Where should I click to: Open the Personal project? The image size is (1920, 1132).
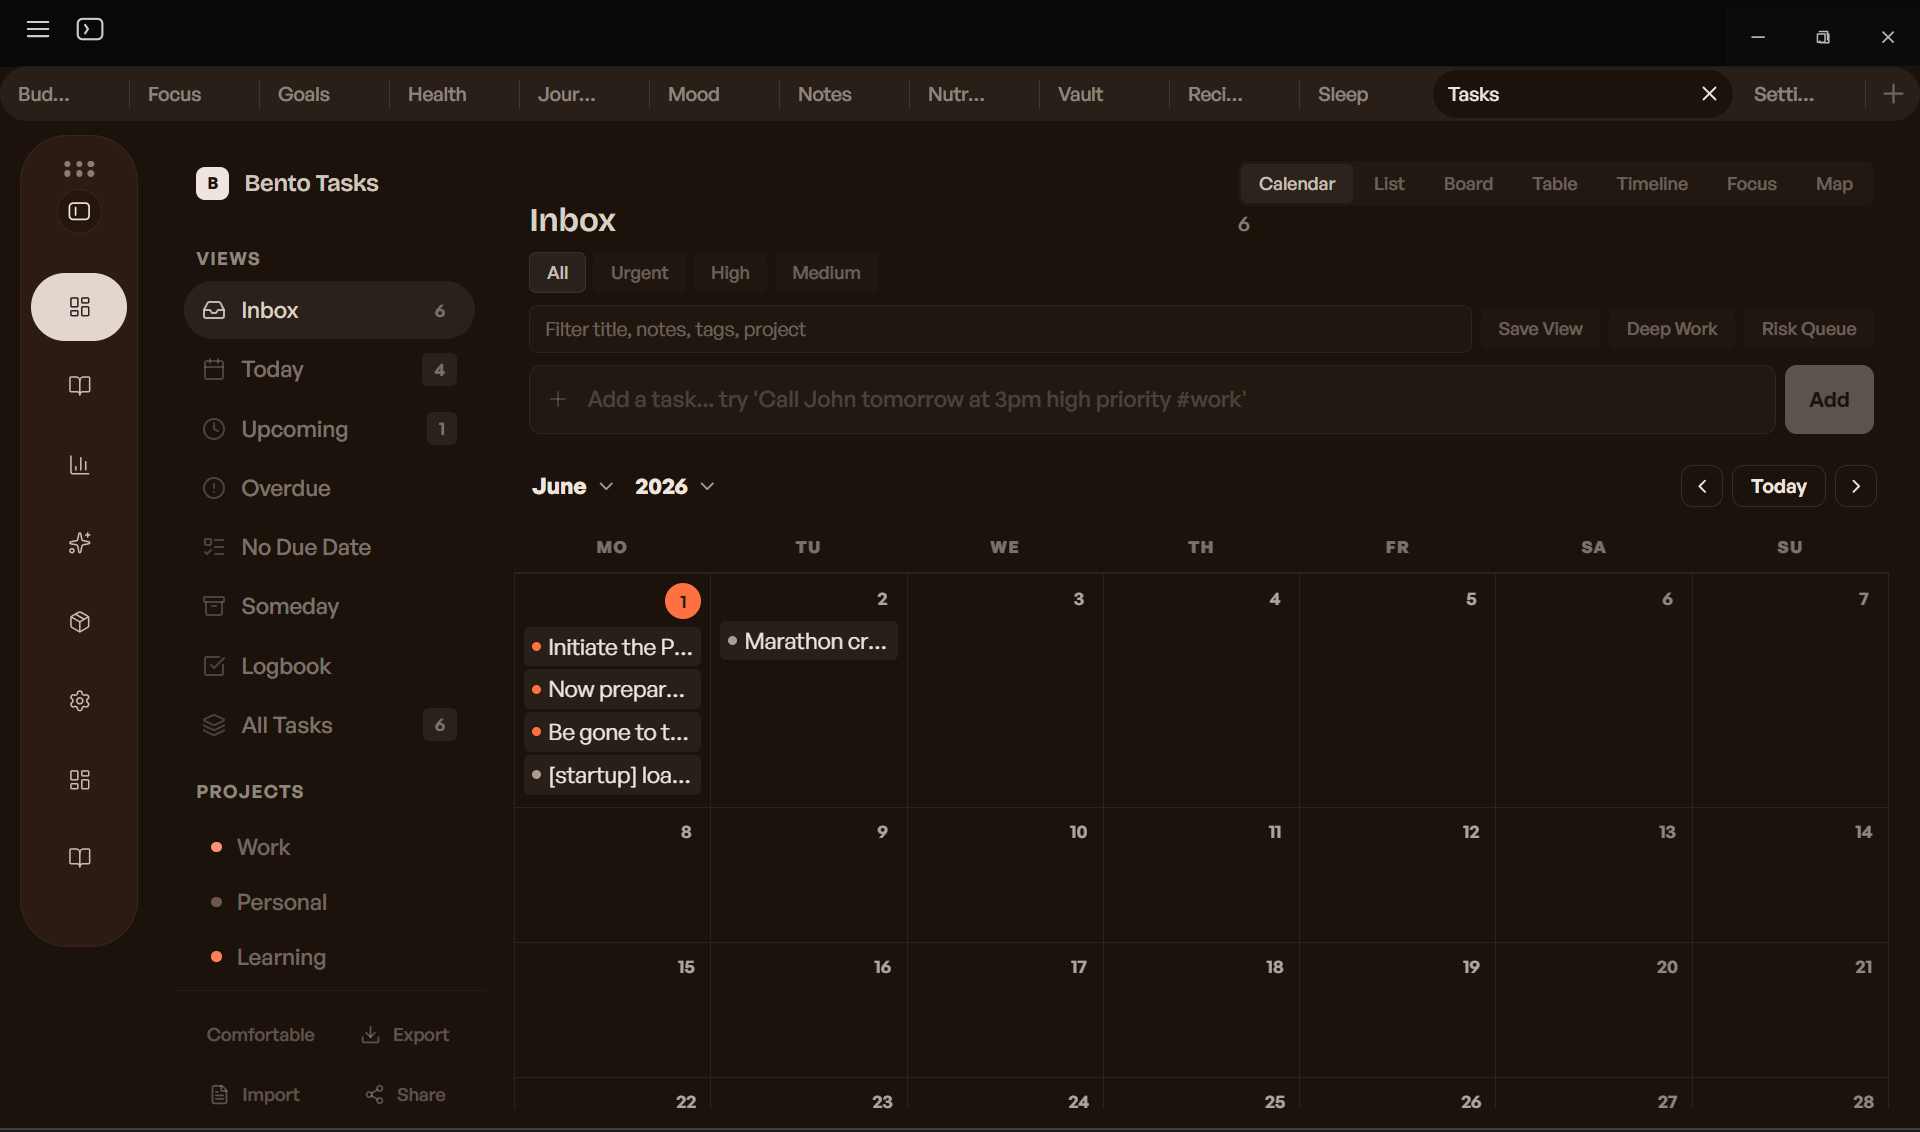coord(282,902)
